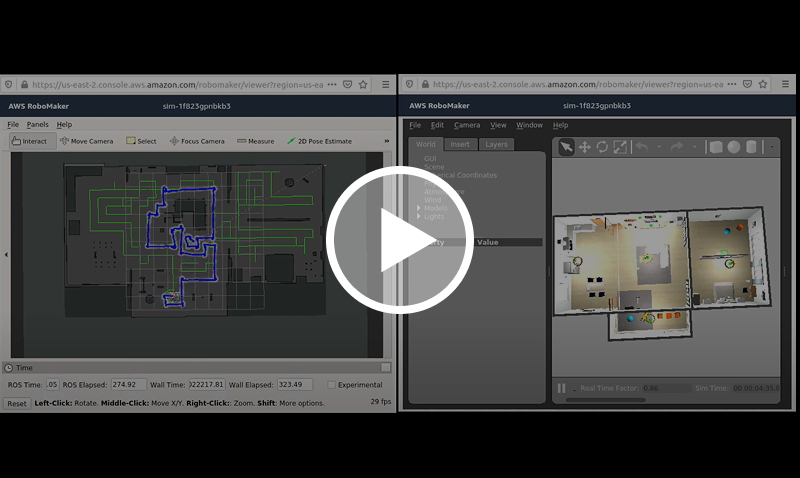The width and height of the screenshot is (800, 478).
Task: Switch to the World tab
Action: coord(426,144)
